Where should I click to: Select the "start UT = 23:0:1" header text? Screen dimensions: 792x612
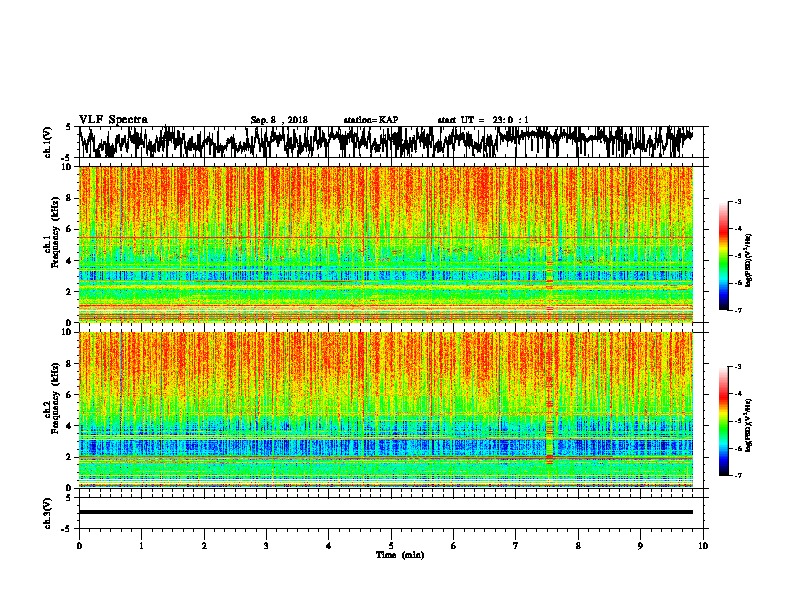483,120
